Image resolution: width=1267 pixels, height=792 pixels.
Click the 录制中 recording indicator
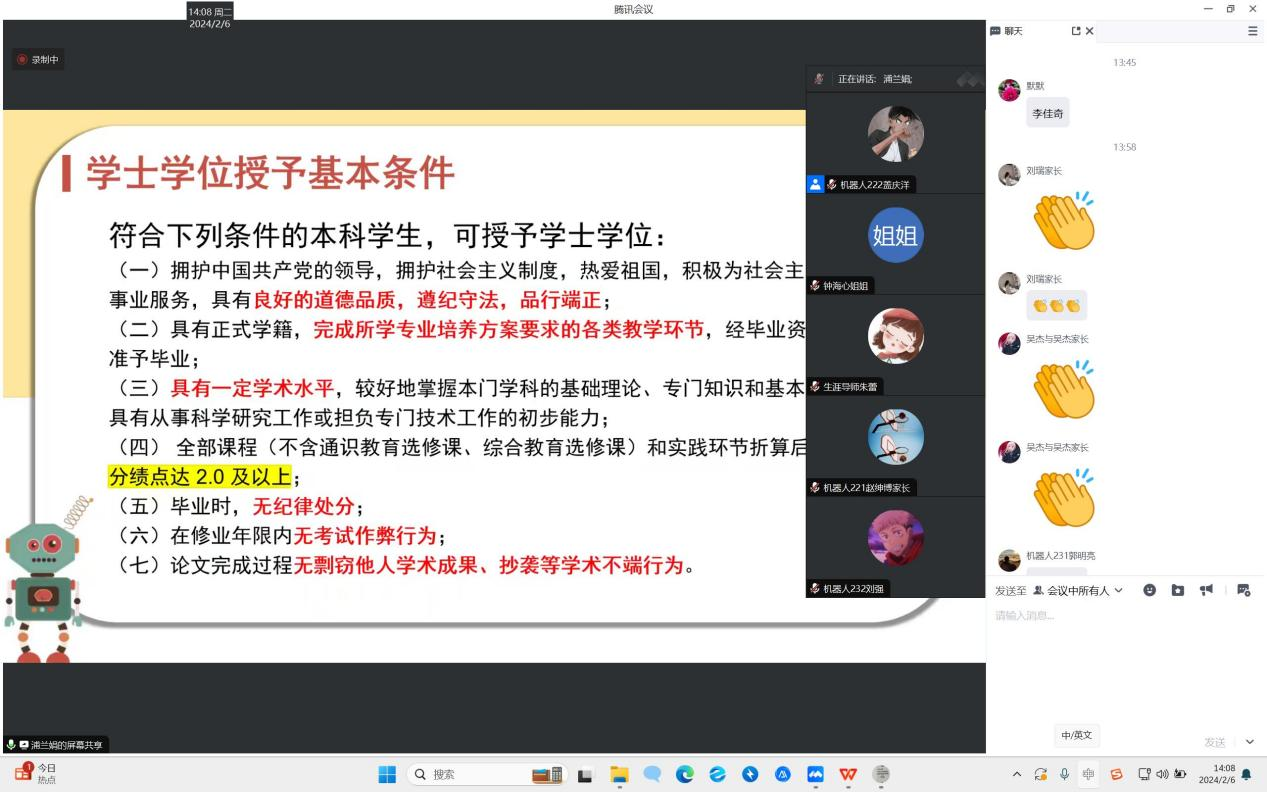tap(38, 60)
